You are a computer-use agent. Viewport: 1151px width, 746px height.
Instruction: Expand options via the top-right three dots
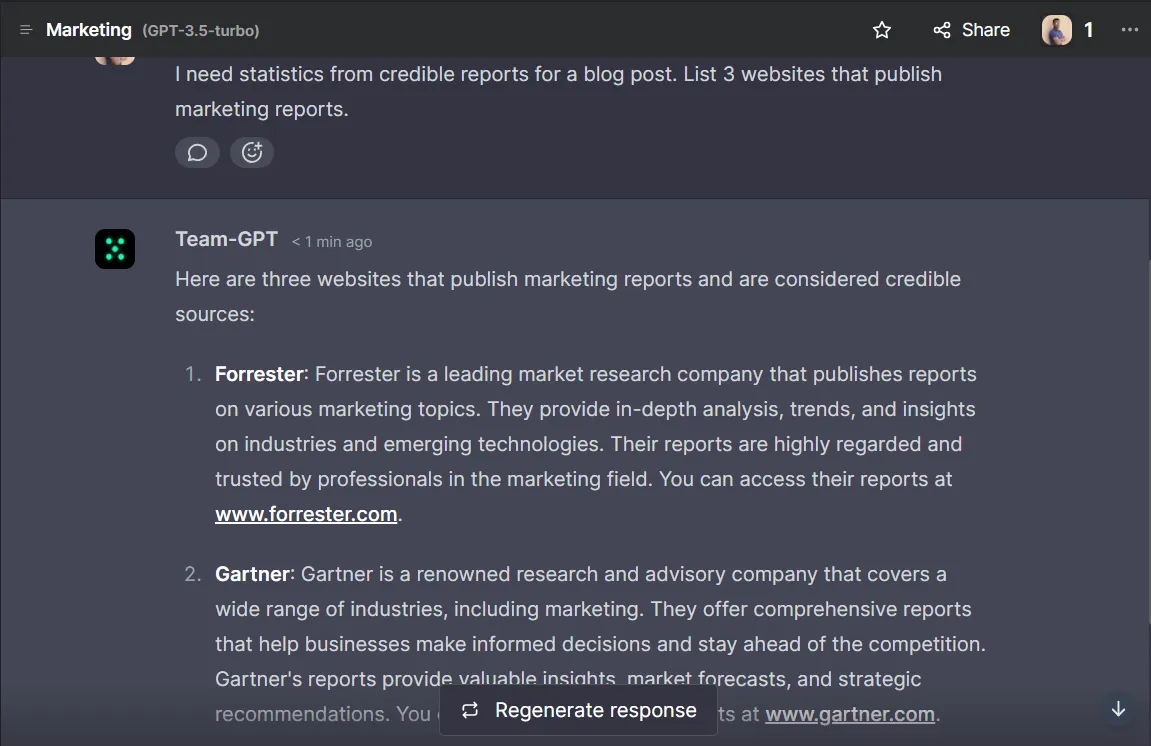(x=1129, y=30)
